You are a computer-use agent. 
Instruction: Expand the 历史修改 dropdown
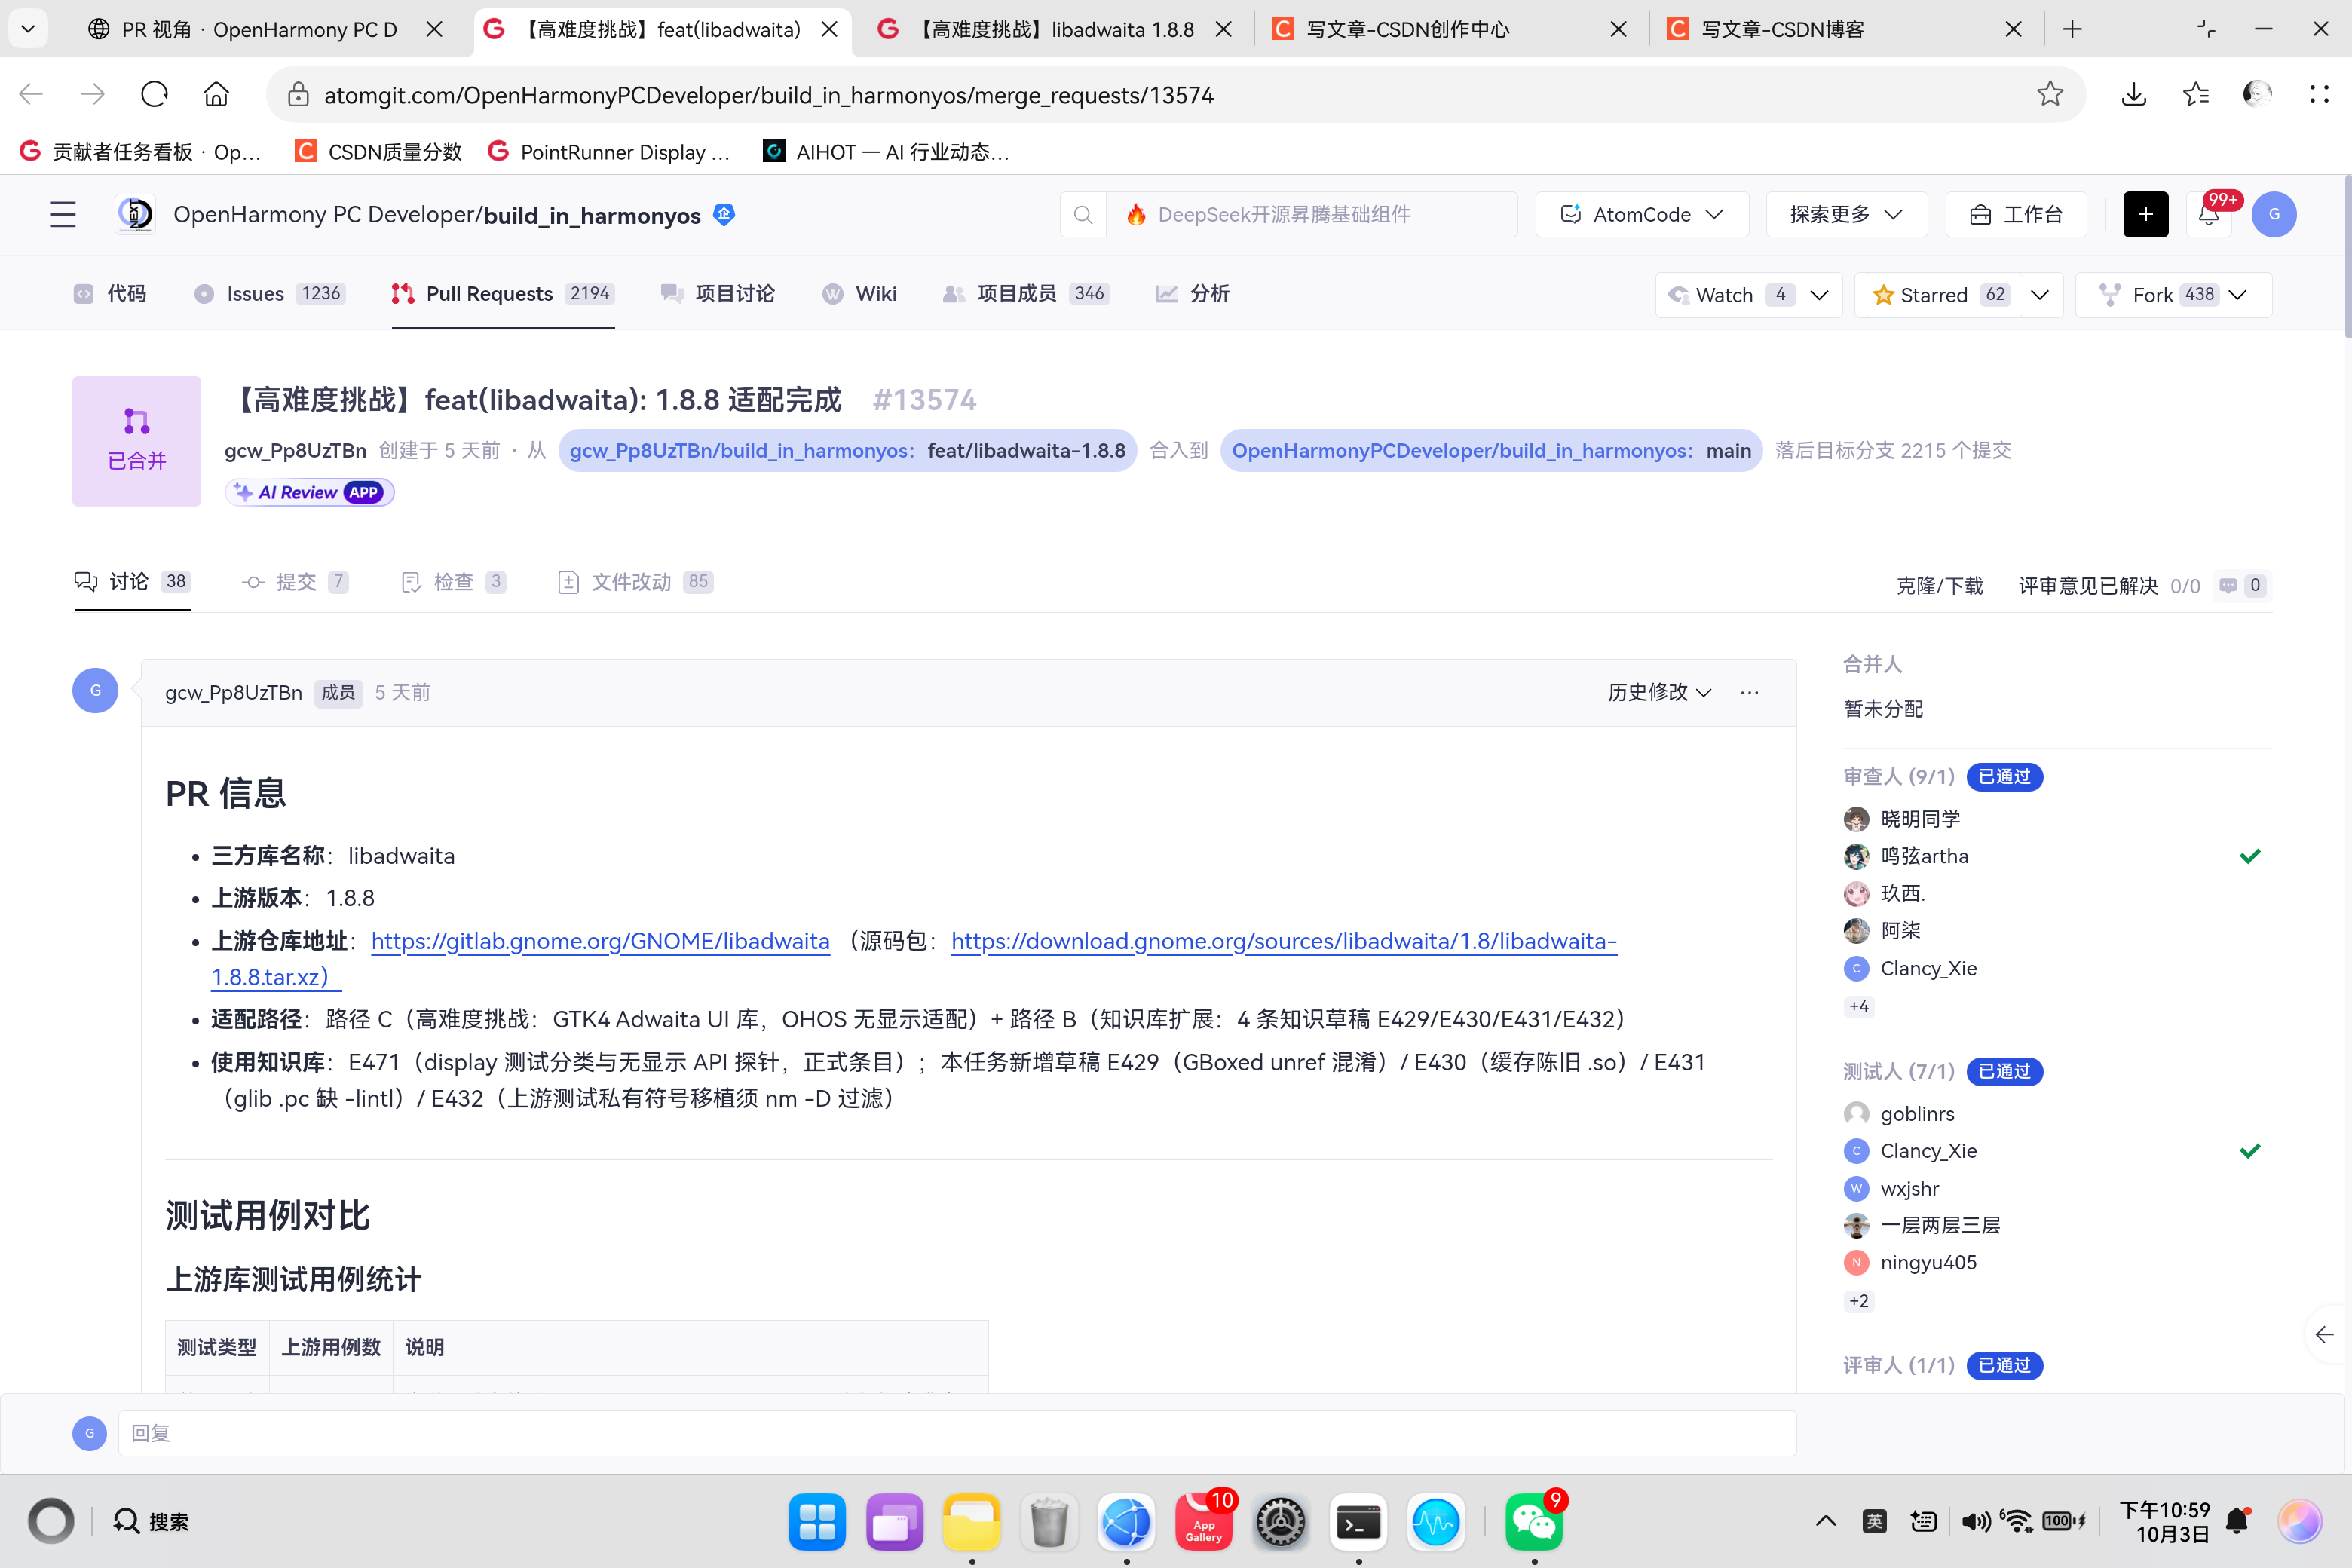[x=1659, y=692]
